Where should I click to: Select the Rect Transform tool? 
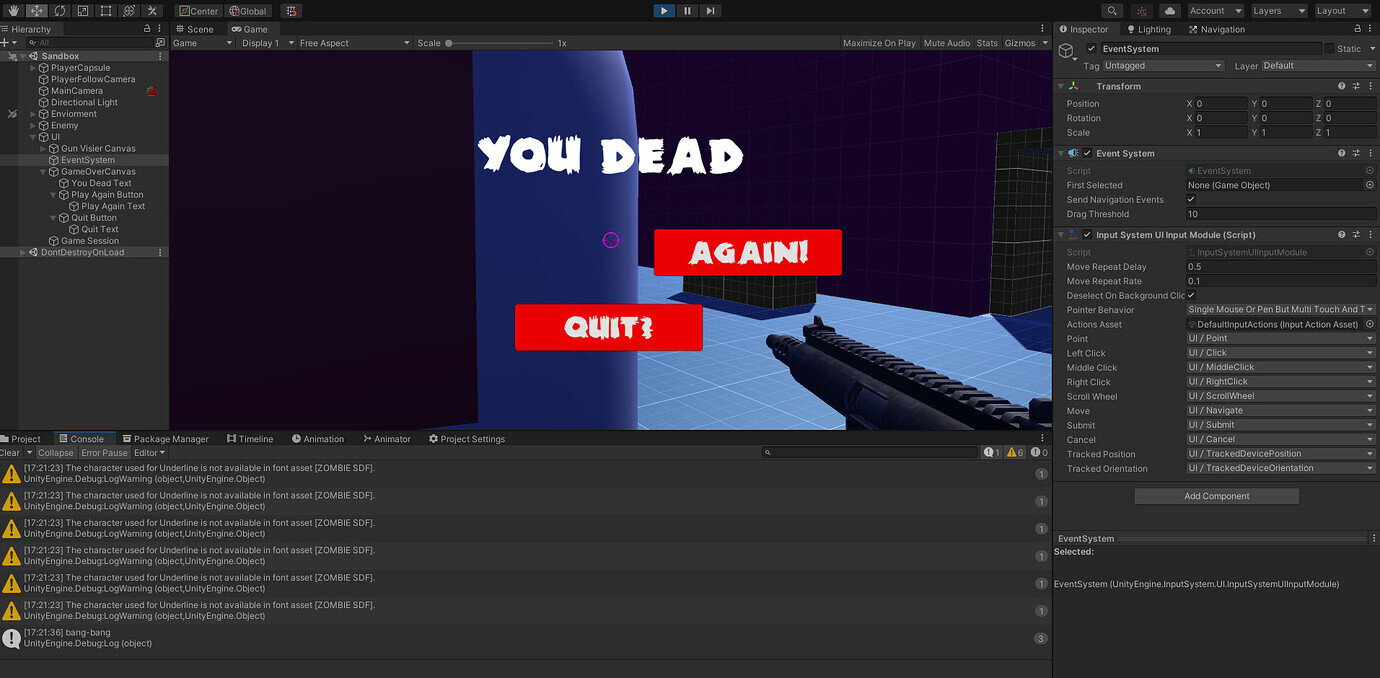[x=105, y=10]
